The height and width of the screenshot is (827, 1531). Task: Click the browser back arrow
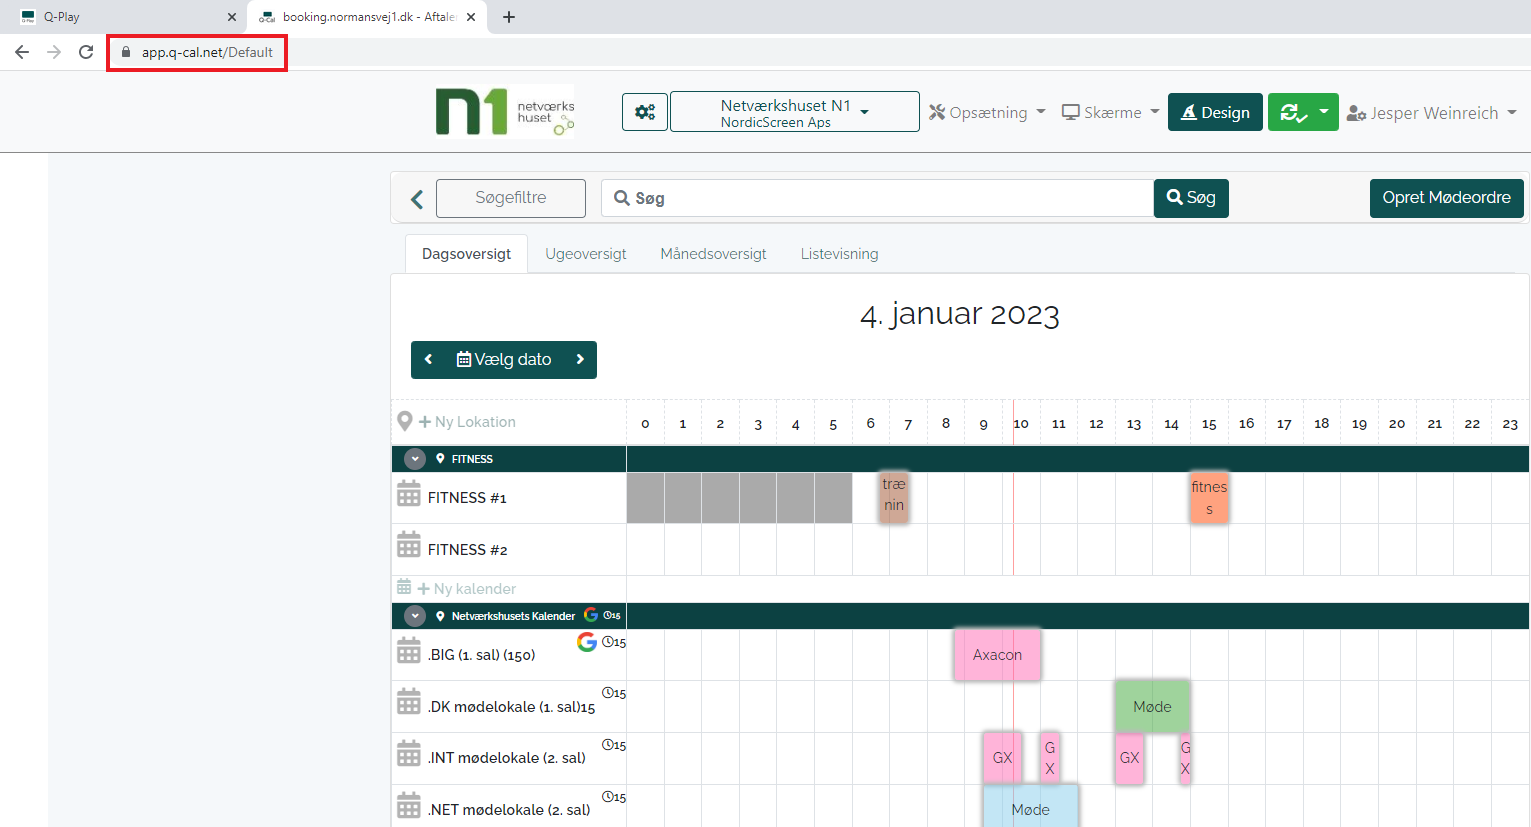pyautogui.click(x=22, y=52)
